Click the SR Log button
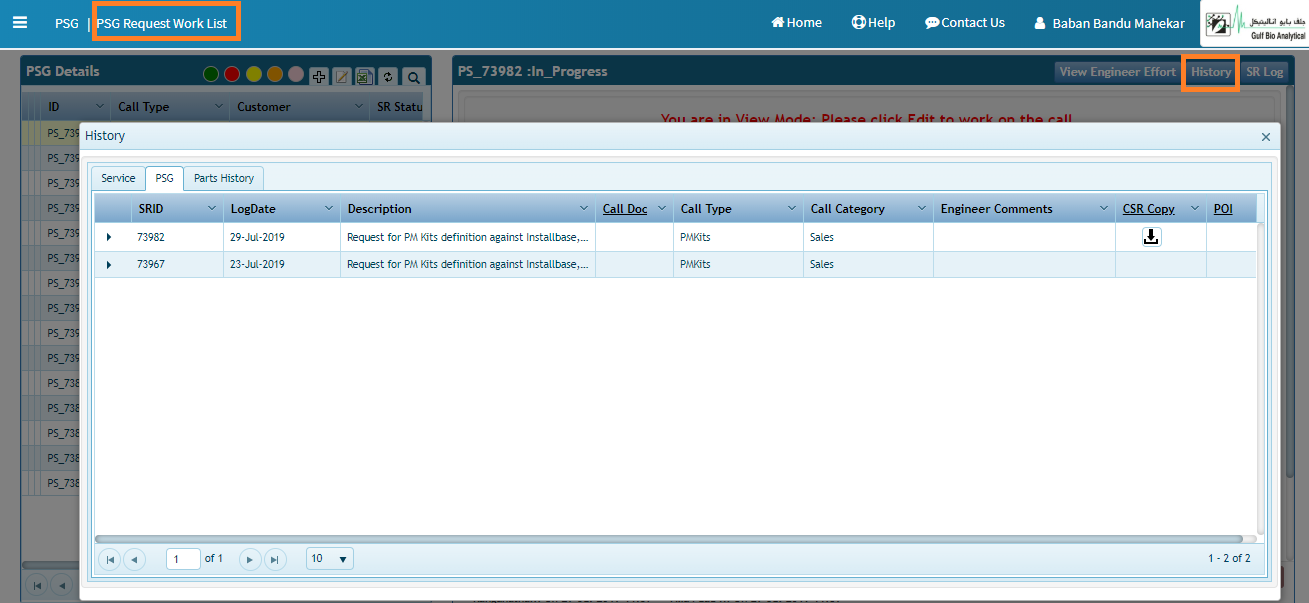The width and height of the screenshot is (1309, 603). pyautogui.click(x=1265, y=72)
